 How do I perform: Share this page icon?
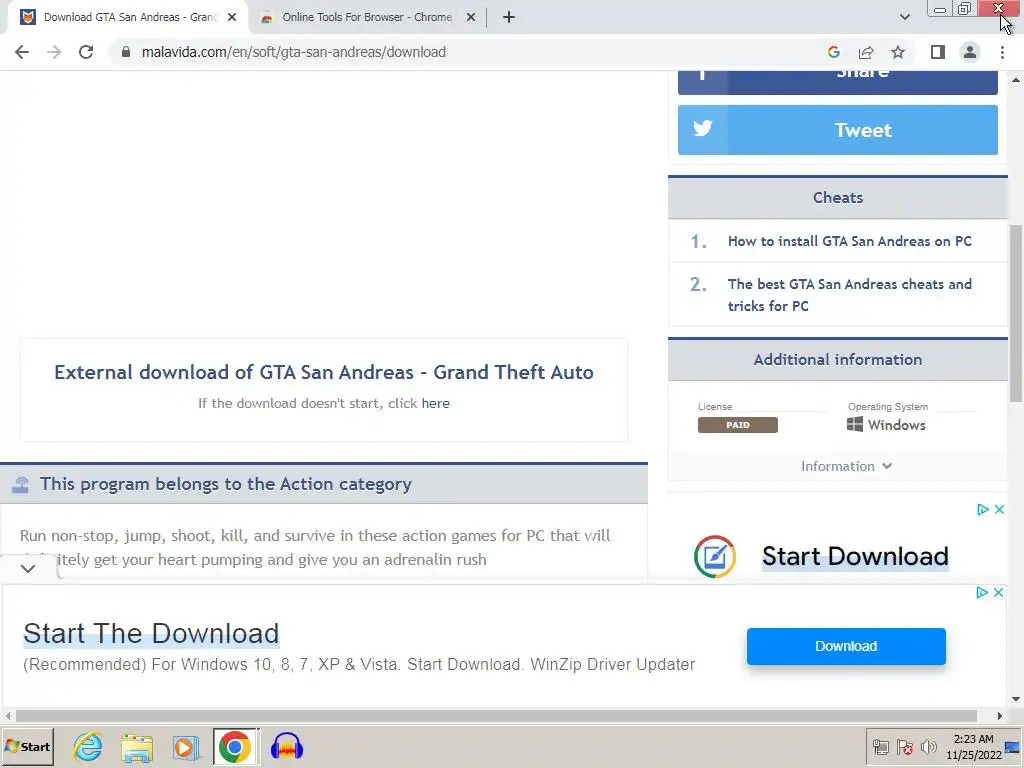pos(866,52)
